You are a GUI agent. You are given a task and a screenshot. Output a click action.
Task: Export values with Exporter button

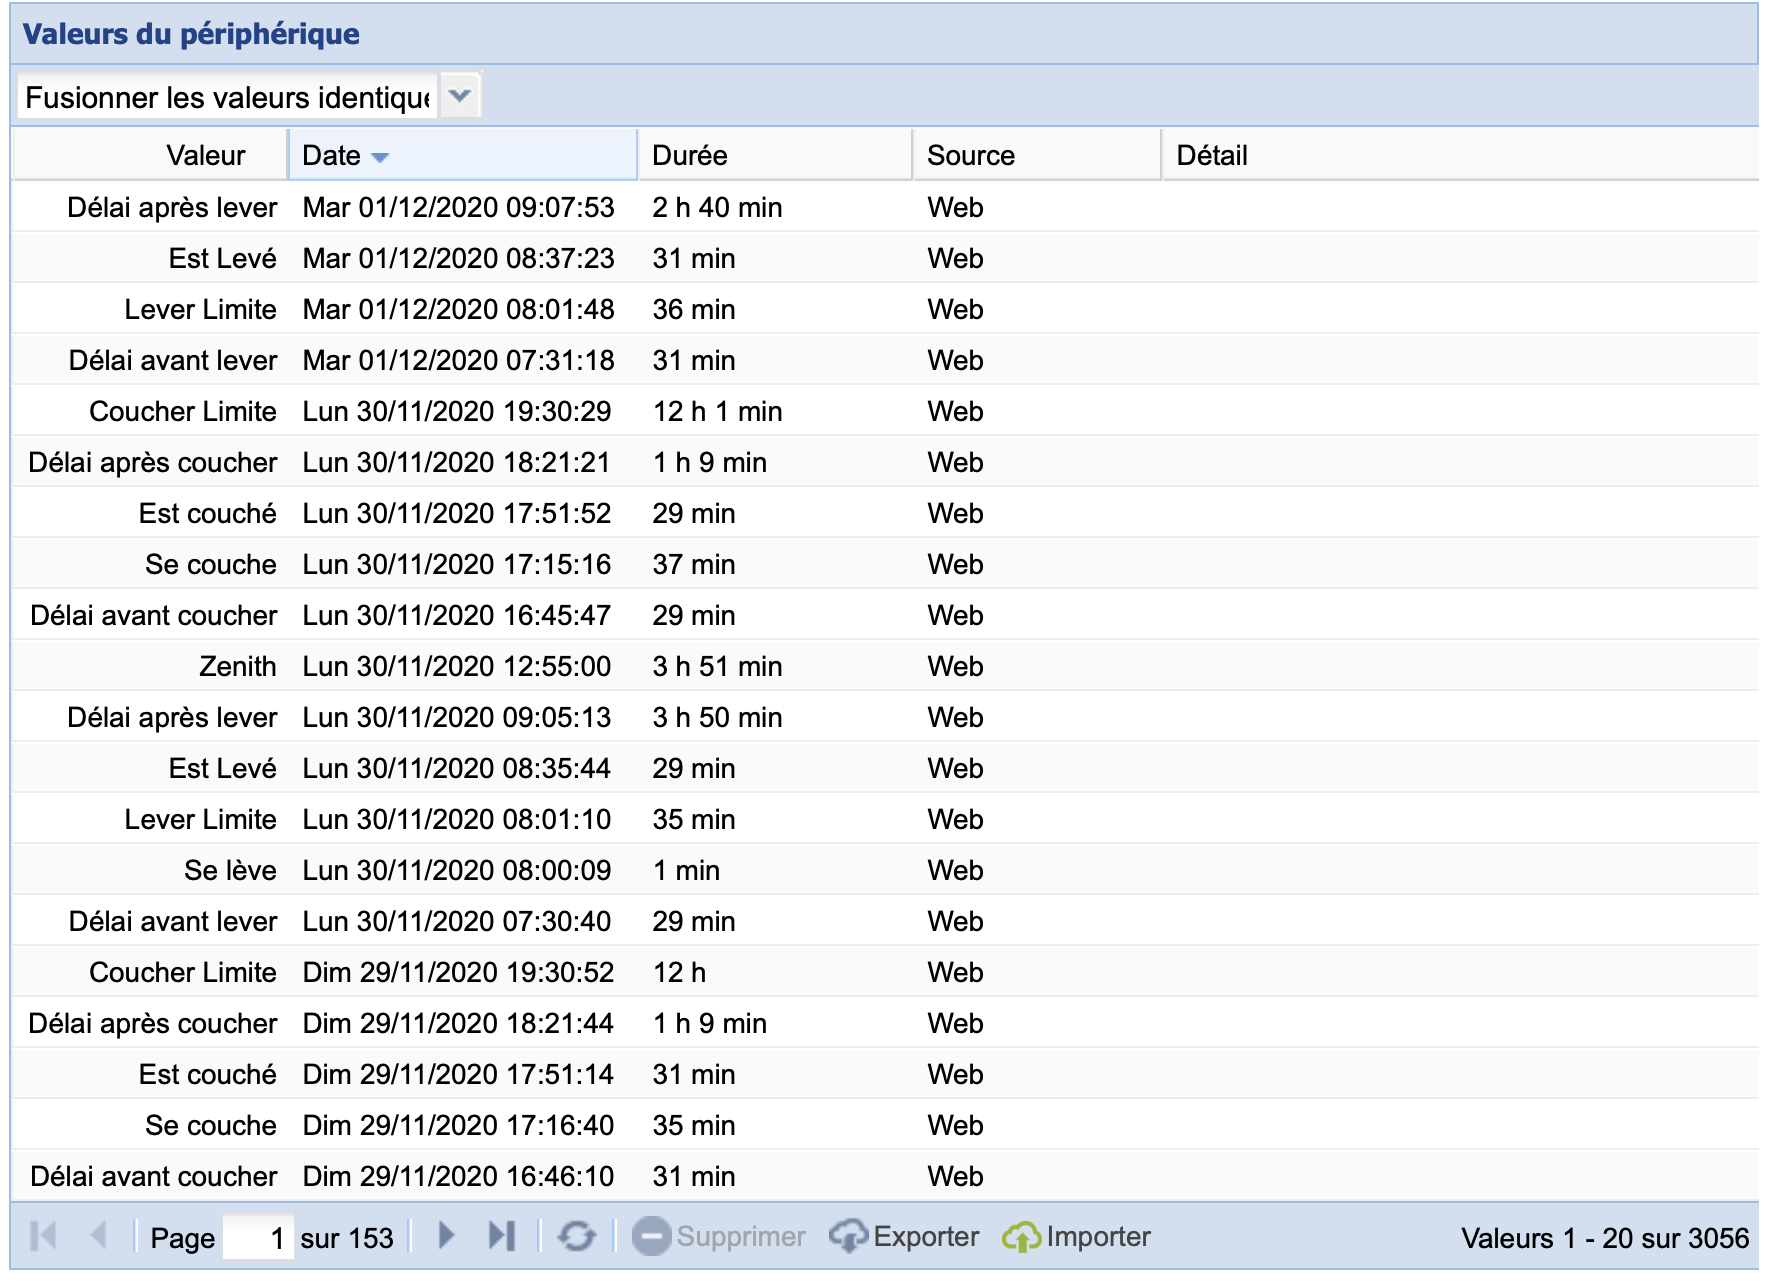point(904,1237)
